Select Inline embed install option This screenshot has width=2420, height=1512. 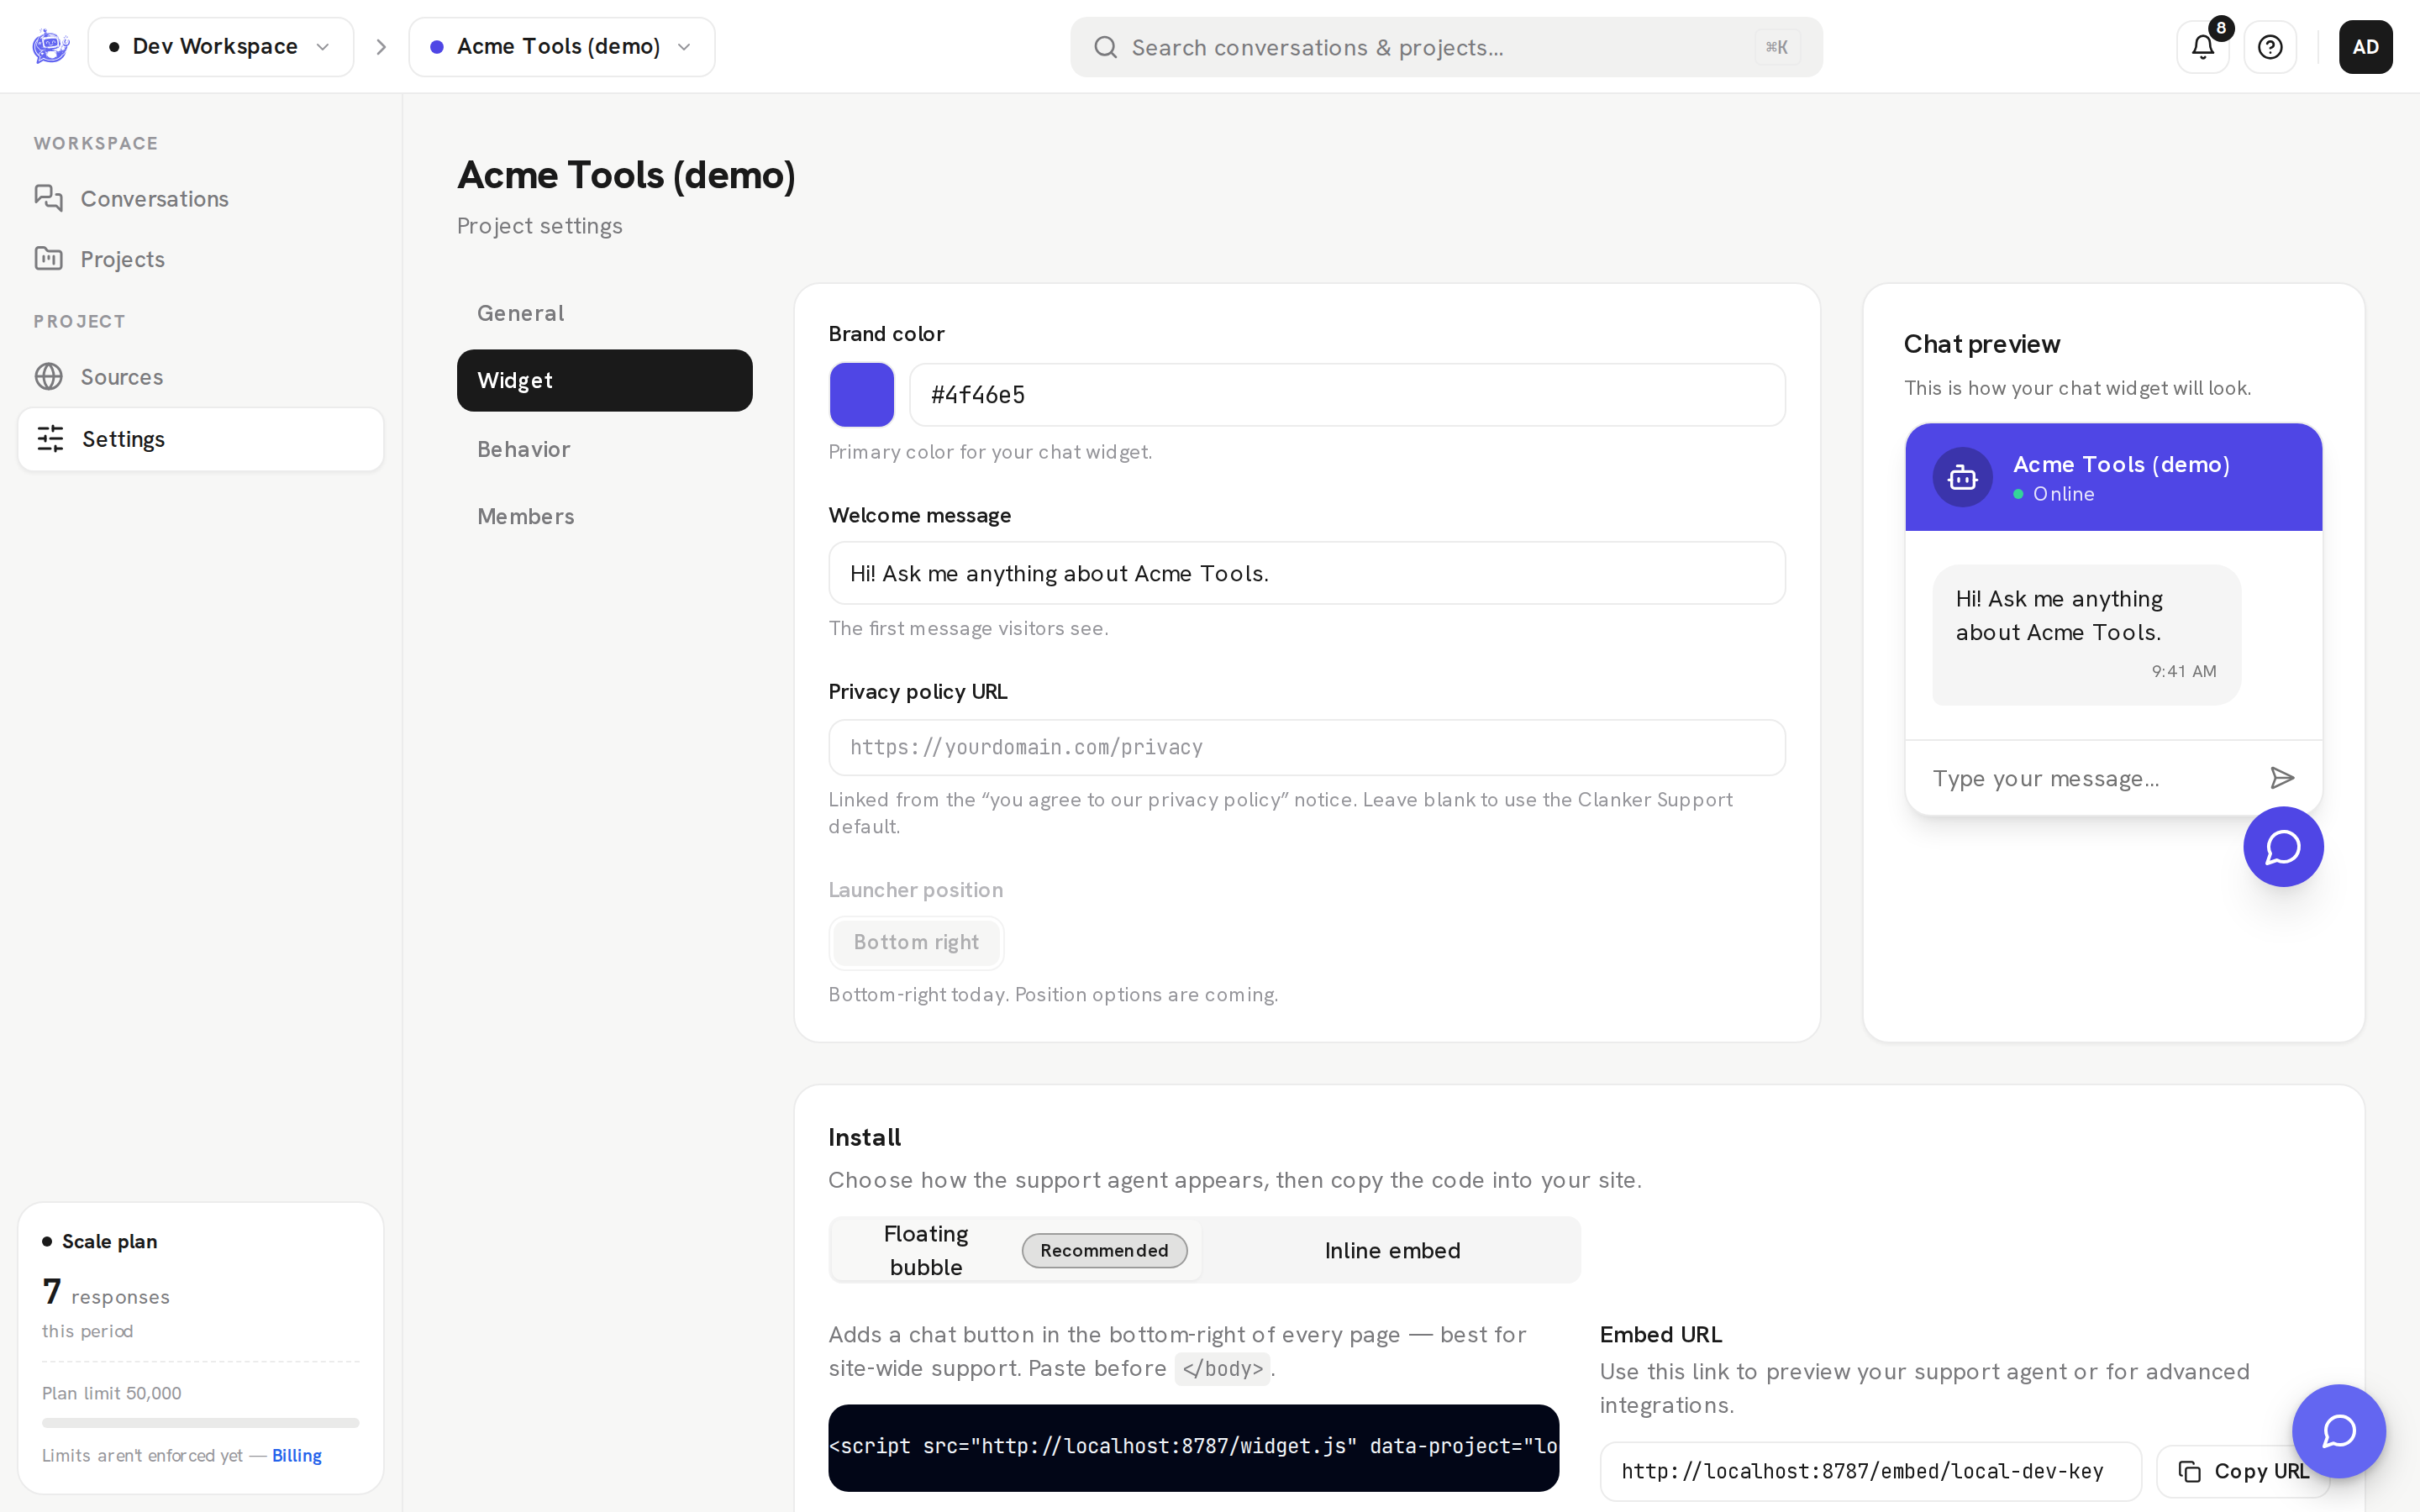(1392, 1250)
